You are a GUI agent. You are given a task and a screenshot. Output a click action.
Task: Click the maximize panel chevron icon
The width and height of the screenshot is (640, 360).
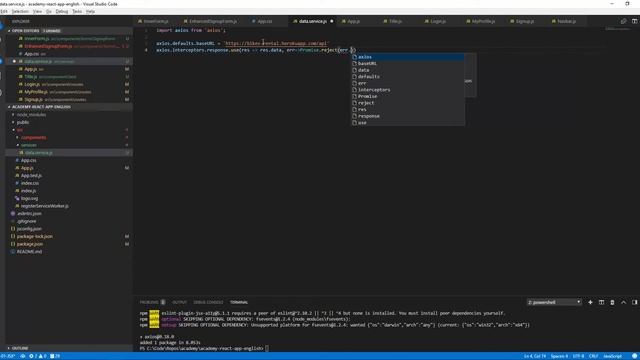[x=623, y=302]
